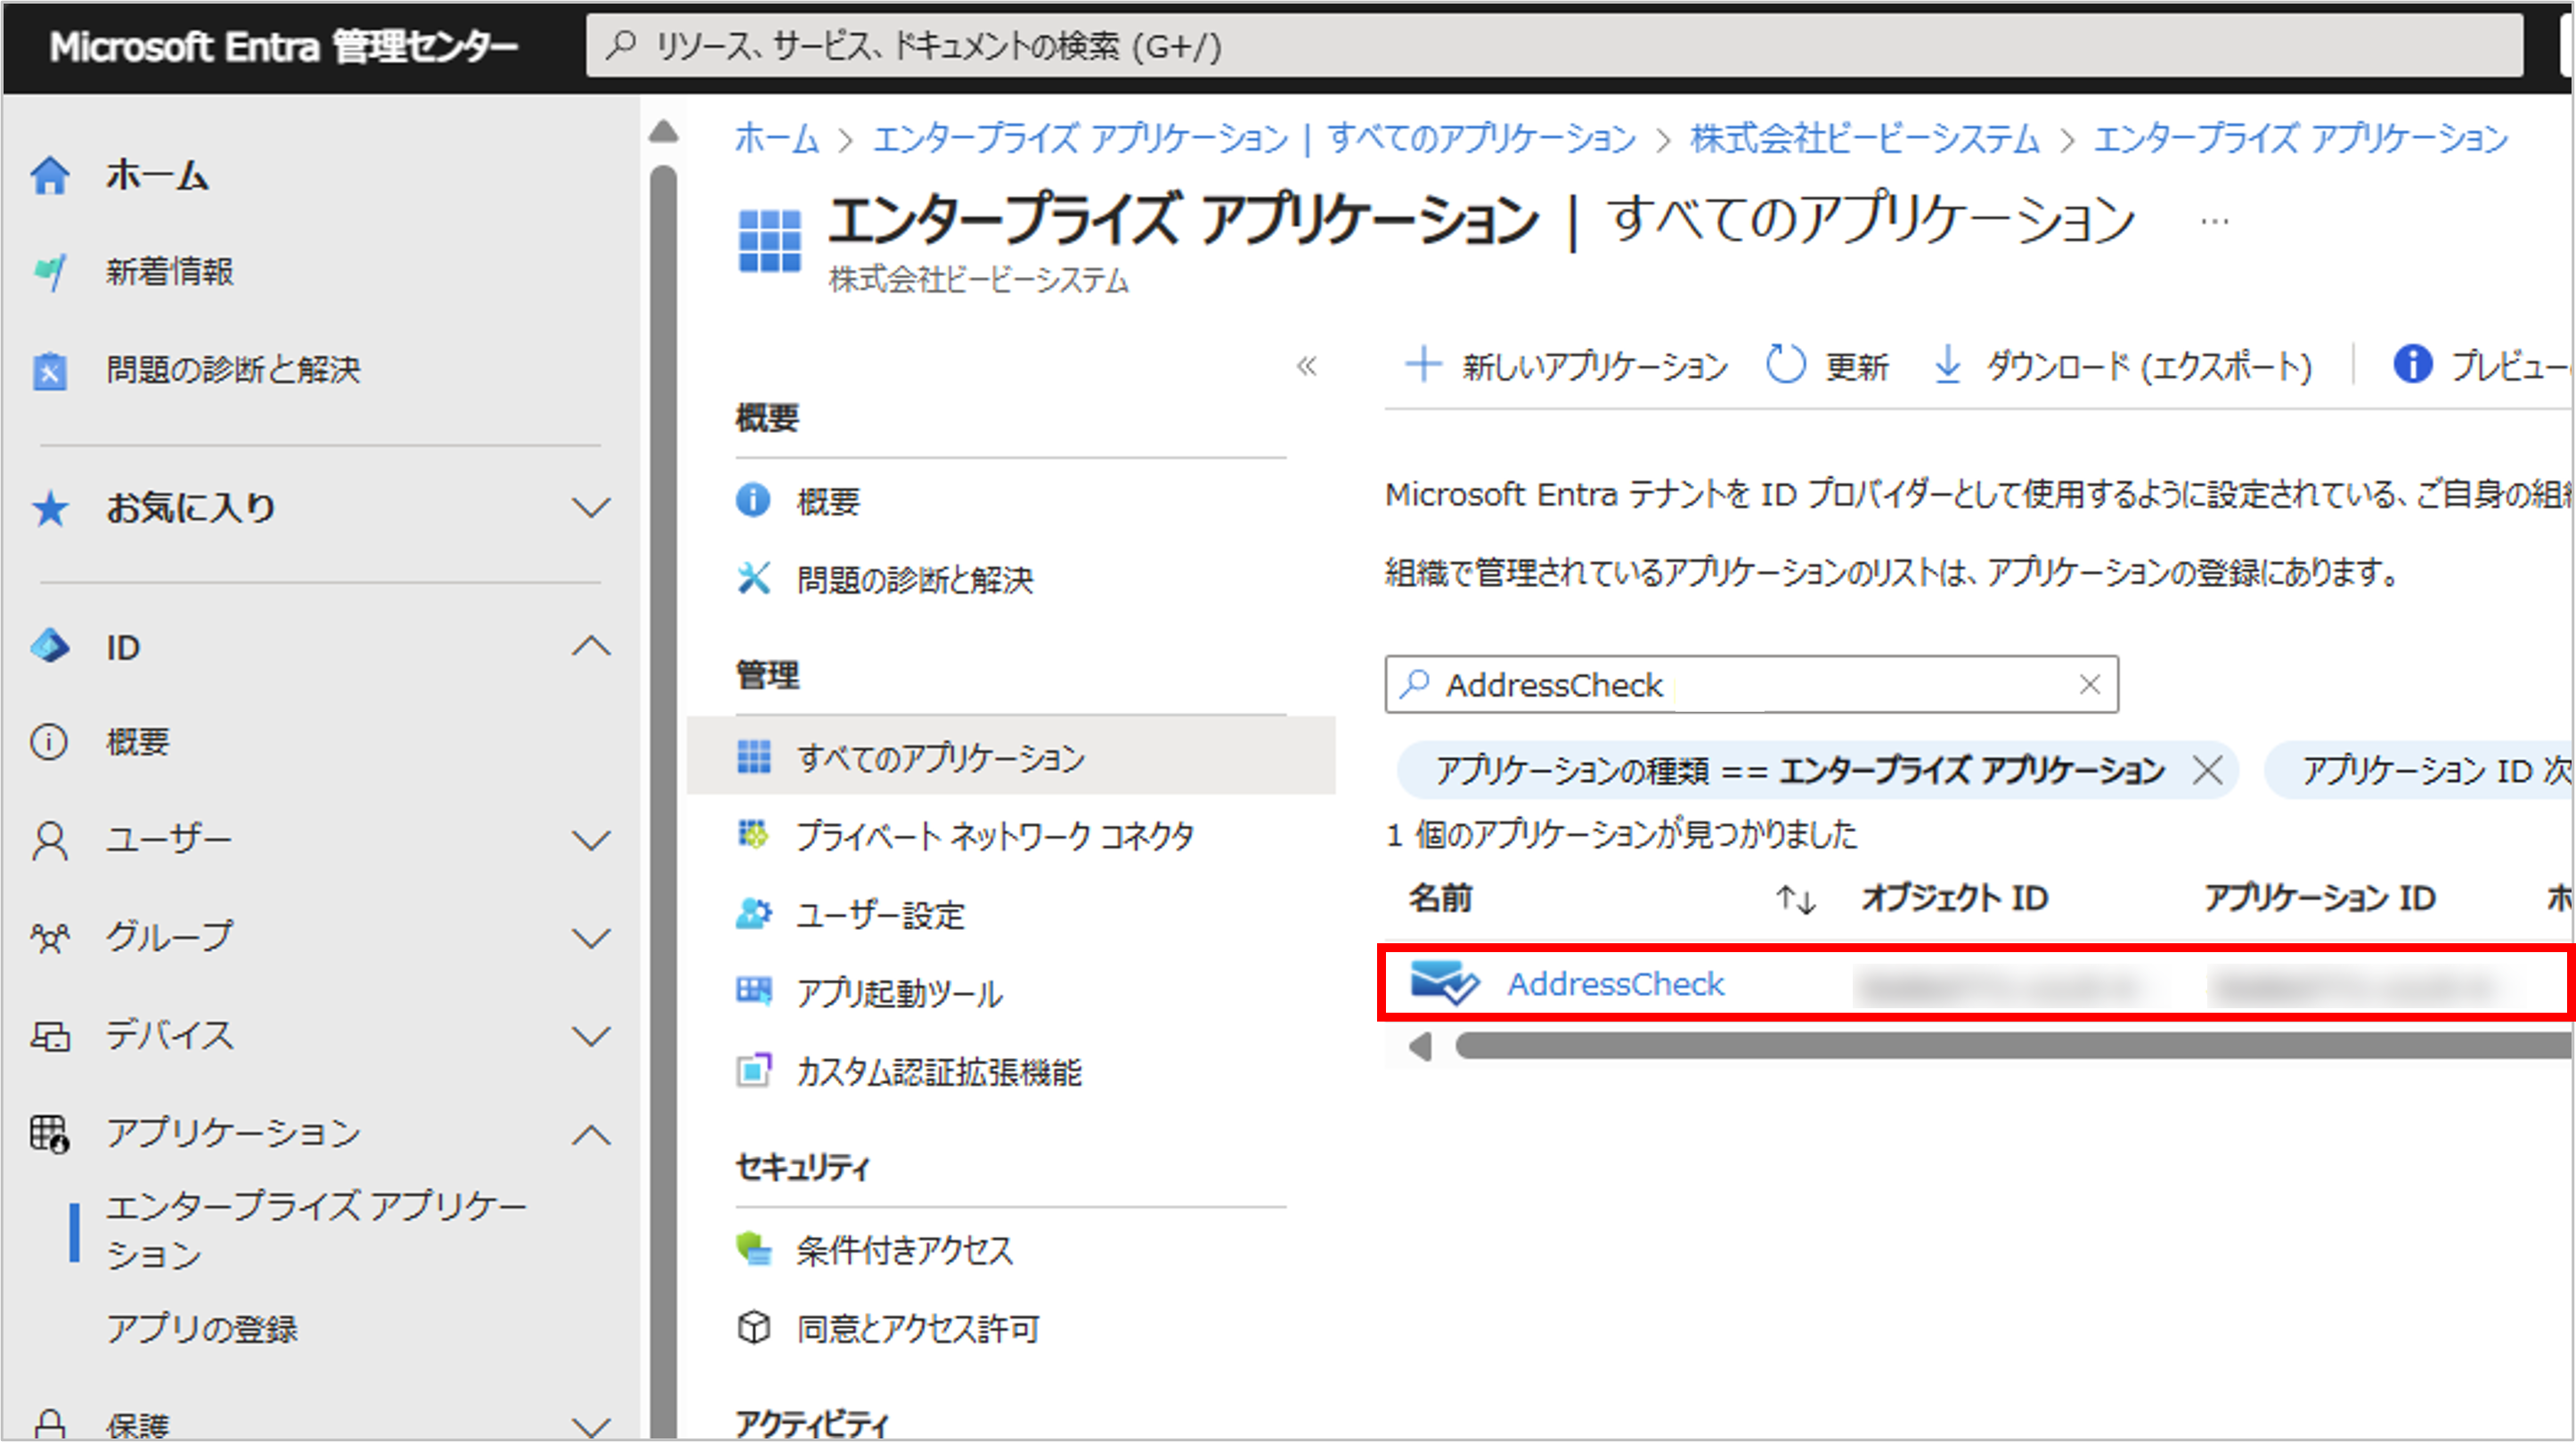Click the Download export arrow icon
Image resolution: width=2576 pixels, height=1442 pixels.
click(1946, 365)
